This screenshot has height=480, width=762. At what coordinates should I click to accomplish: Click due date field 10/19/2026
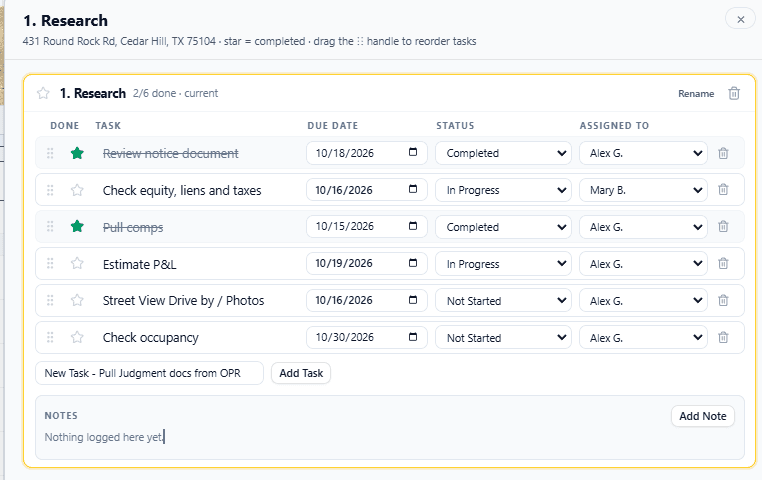(366, 264)
